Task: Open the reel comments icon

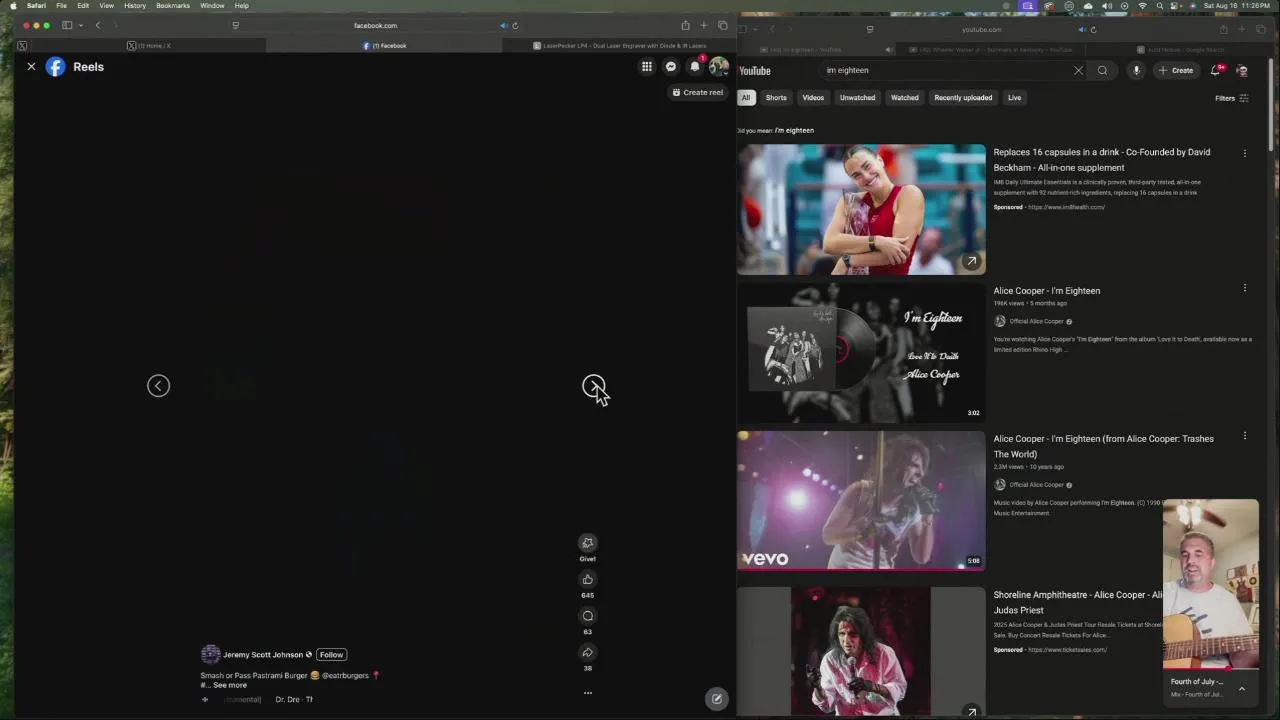Action: point(588,616)
